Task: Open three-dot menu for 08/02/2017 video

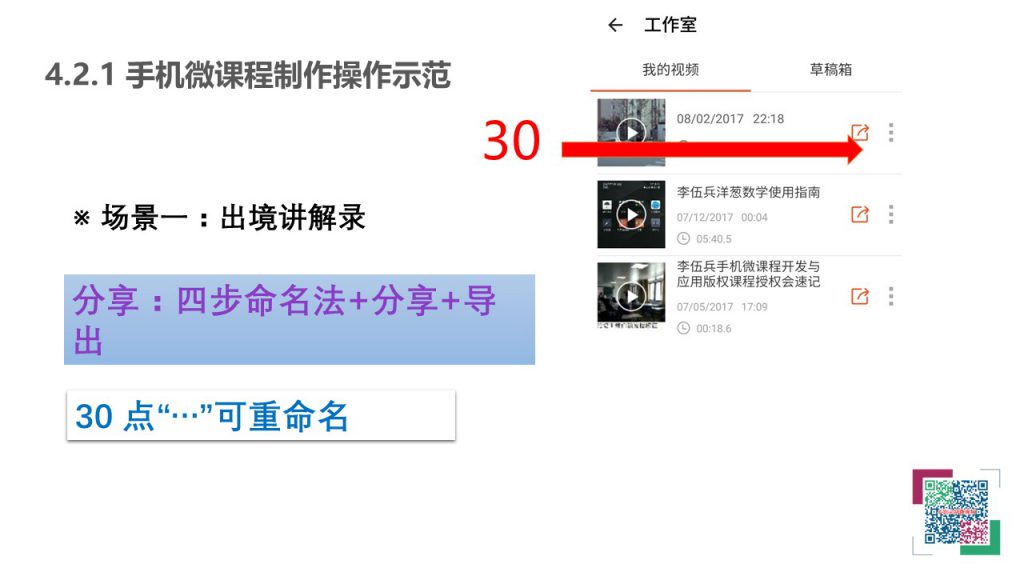Action: 891,133
